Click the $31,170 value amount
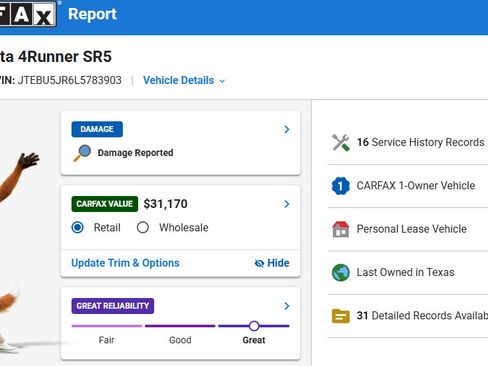 tap(165, 204)
